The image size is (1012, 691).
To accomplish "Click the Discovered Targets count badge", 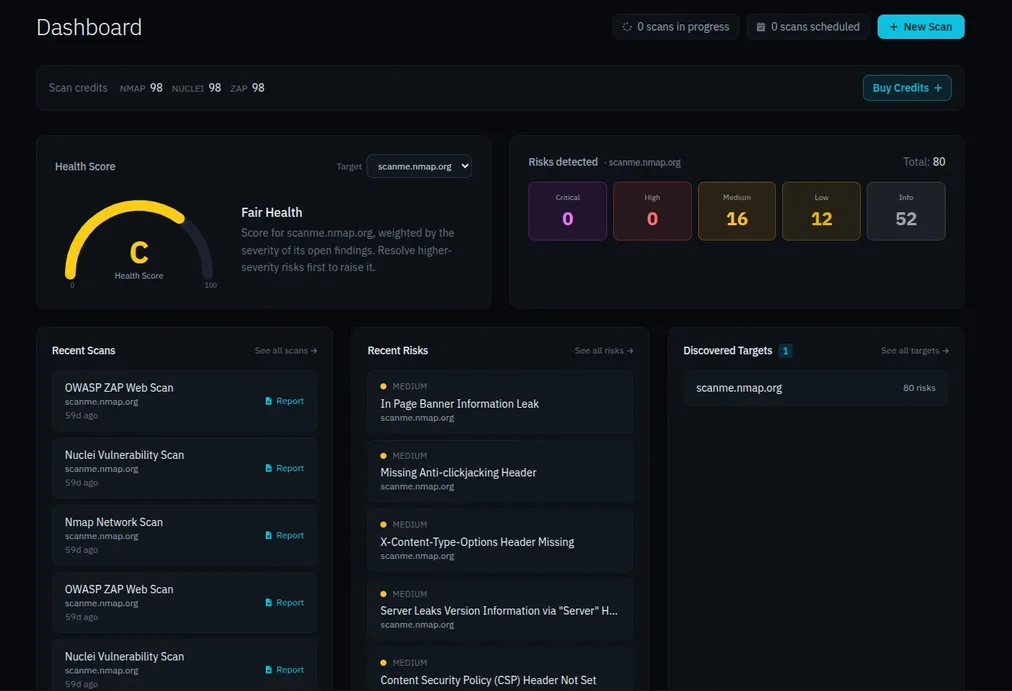I will click(785, 350).
